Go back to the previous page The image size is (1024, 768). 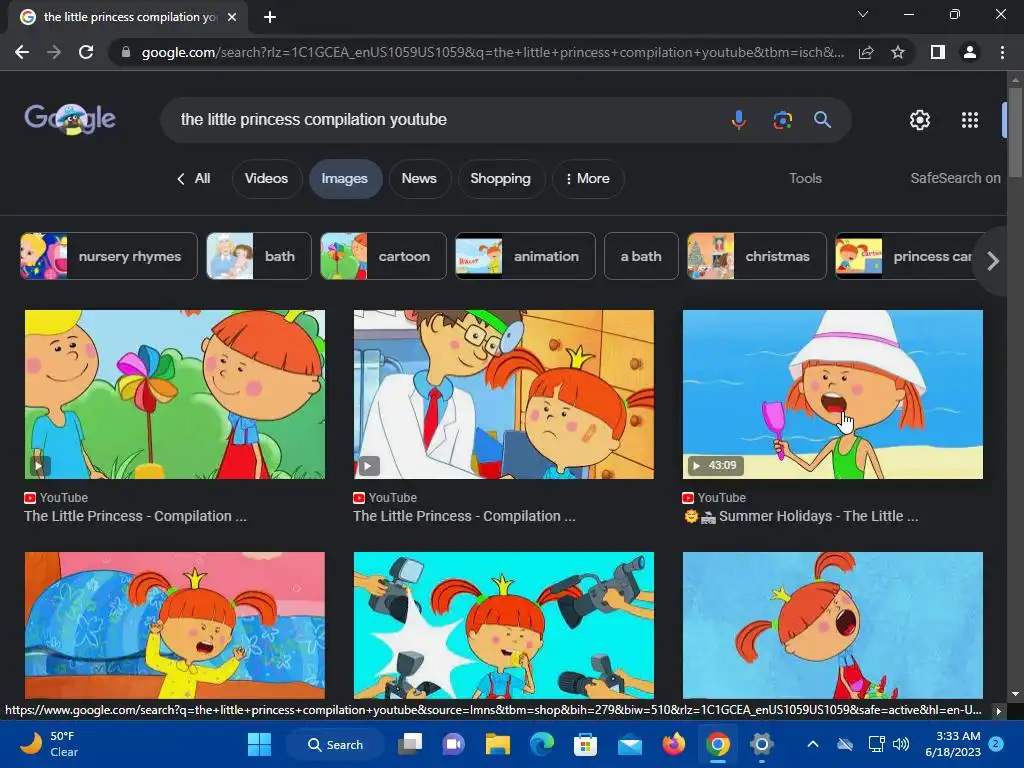click(22, 52)
